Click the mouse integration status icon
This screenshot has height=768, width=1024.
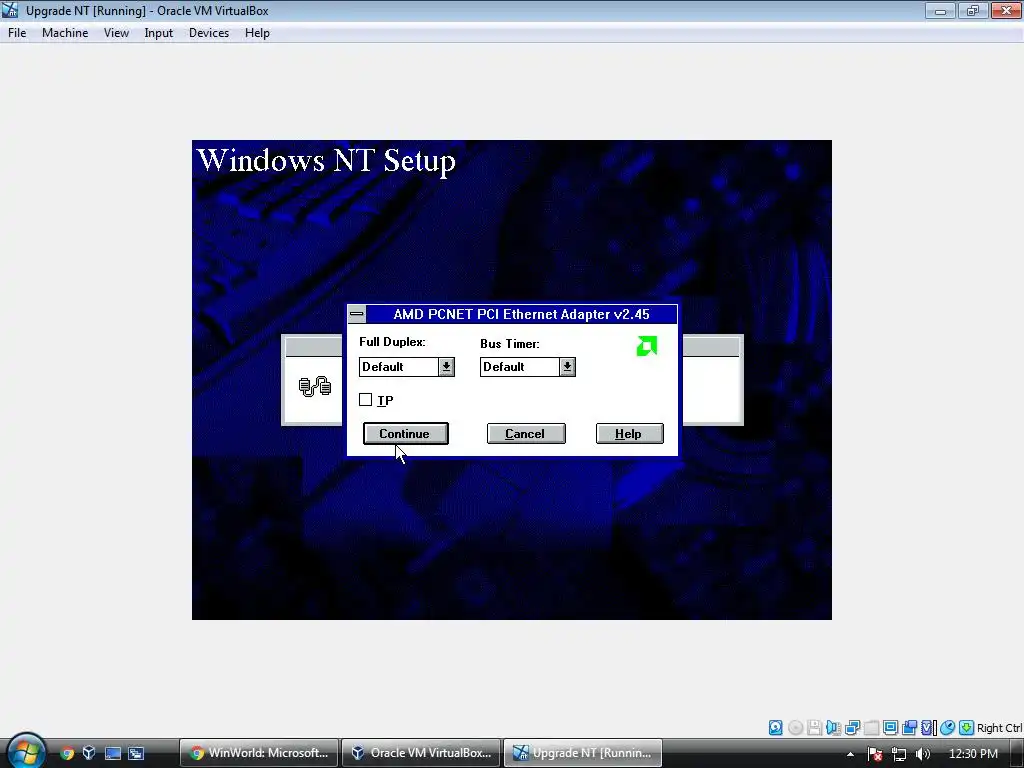948,728
